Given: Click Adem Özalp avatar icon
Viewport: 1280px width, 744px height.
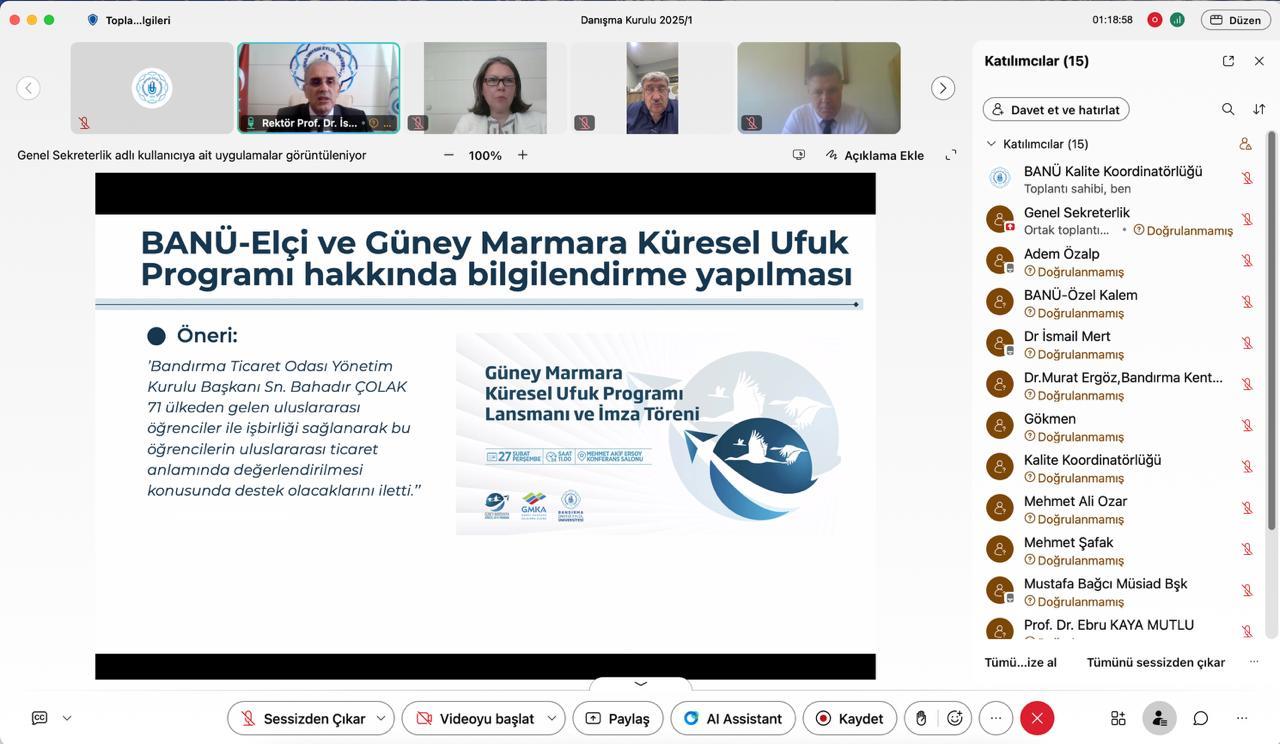Looking at the screenshot, I should (x=1000, y=261).
